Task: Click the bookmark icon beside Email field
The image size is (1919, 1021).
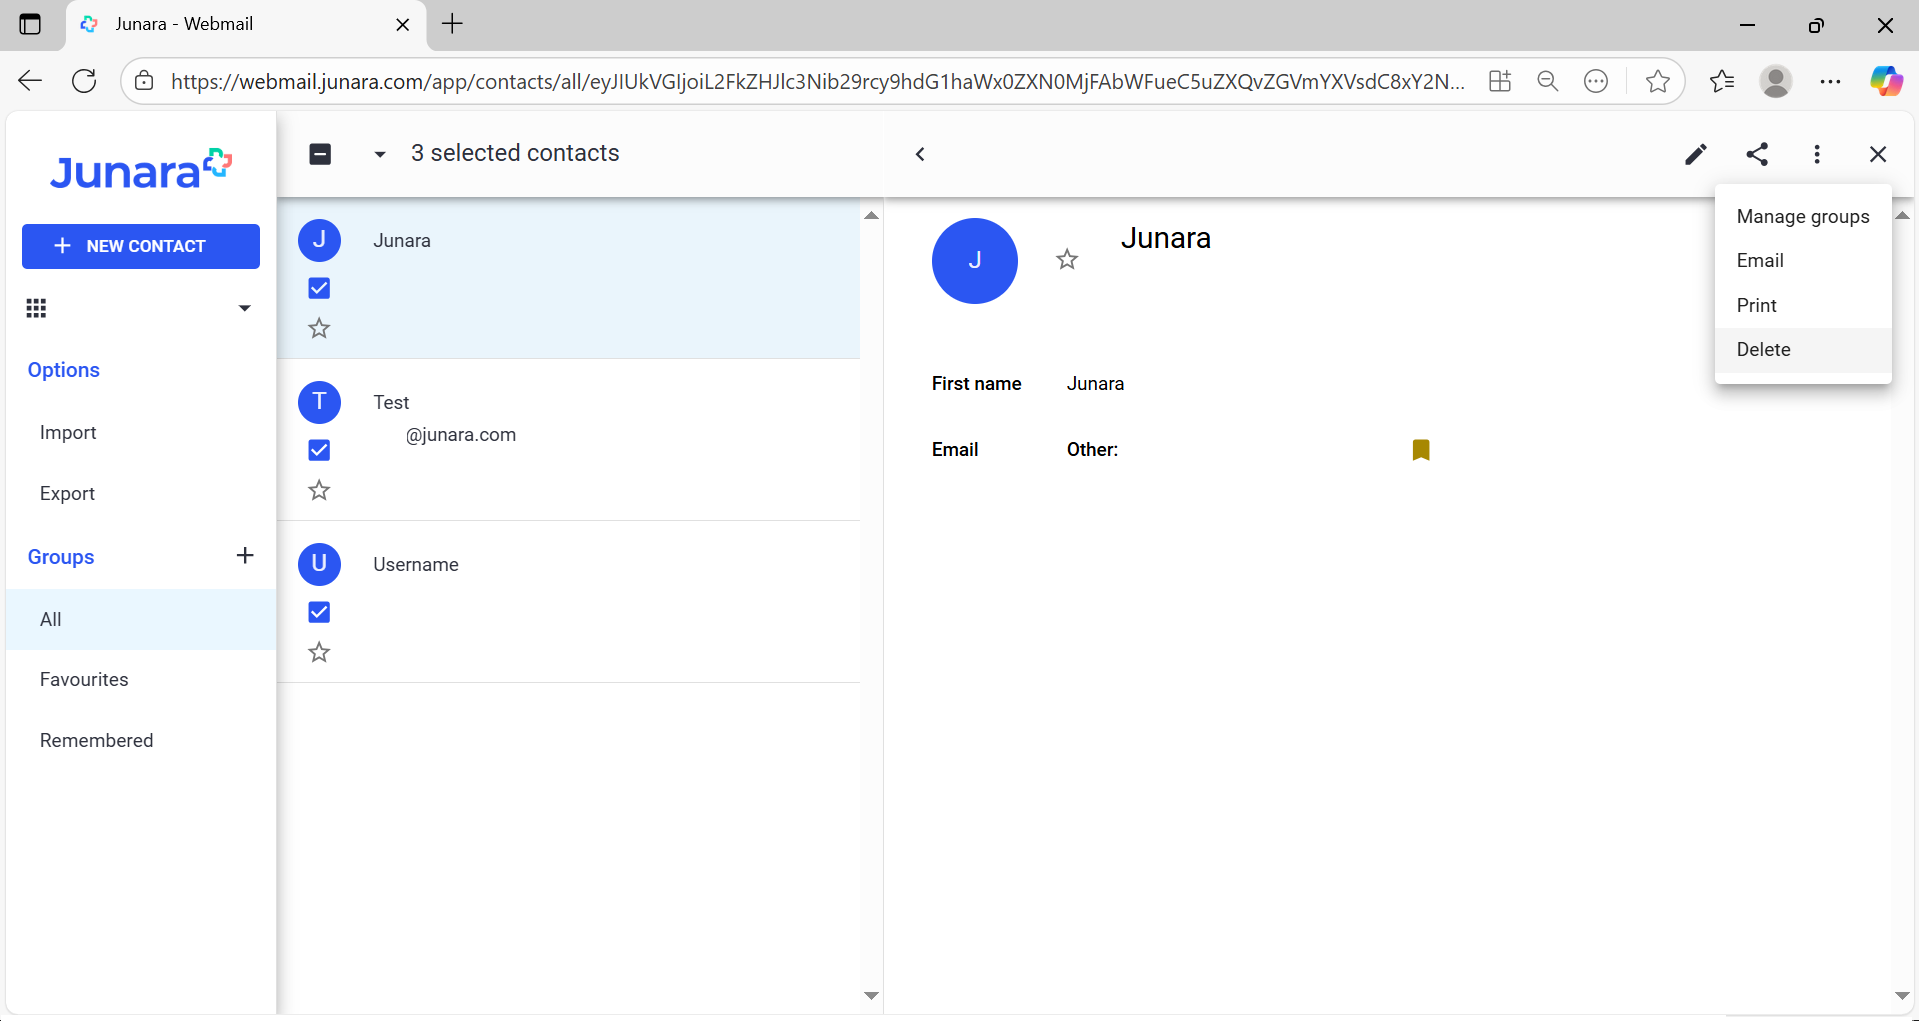Action: click(x=1421, y=450)
